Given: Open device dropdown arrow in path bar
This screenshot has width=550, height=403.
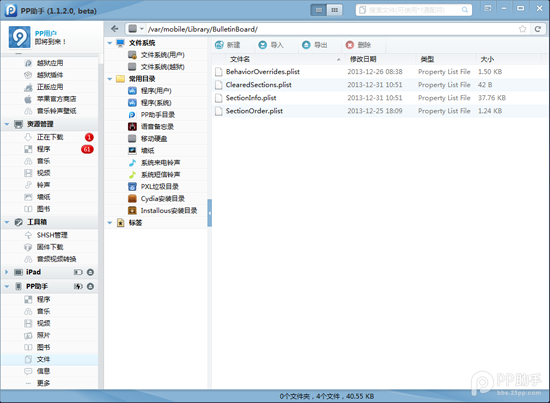Looking at the screenshot, I should pyautogui.click(x=142, y=29).
